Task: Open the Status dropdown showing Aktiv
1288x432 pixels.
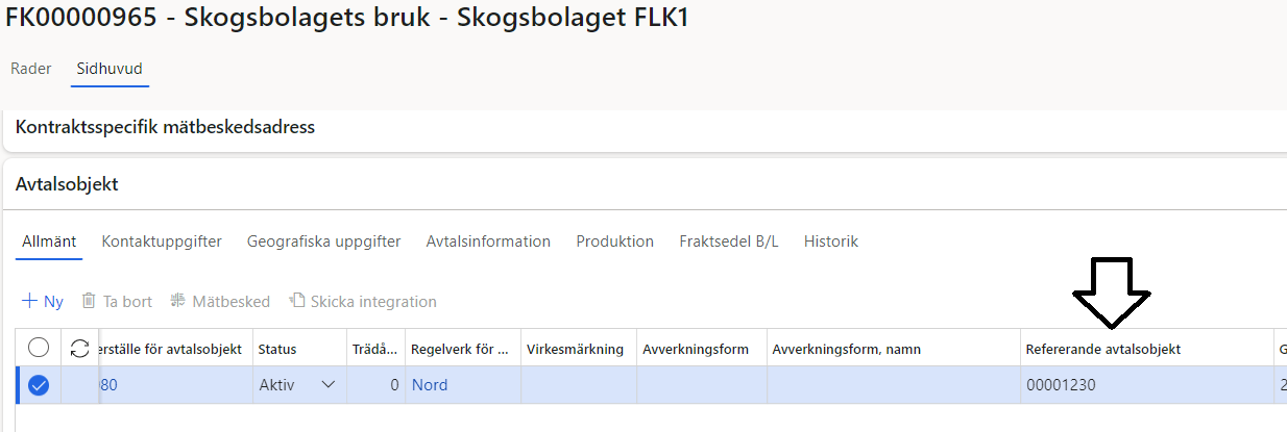Action: [x=327, y=385]
